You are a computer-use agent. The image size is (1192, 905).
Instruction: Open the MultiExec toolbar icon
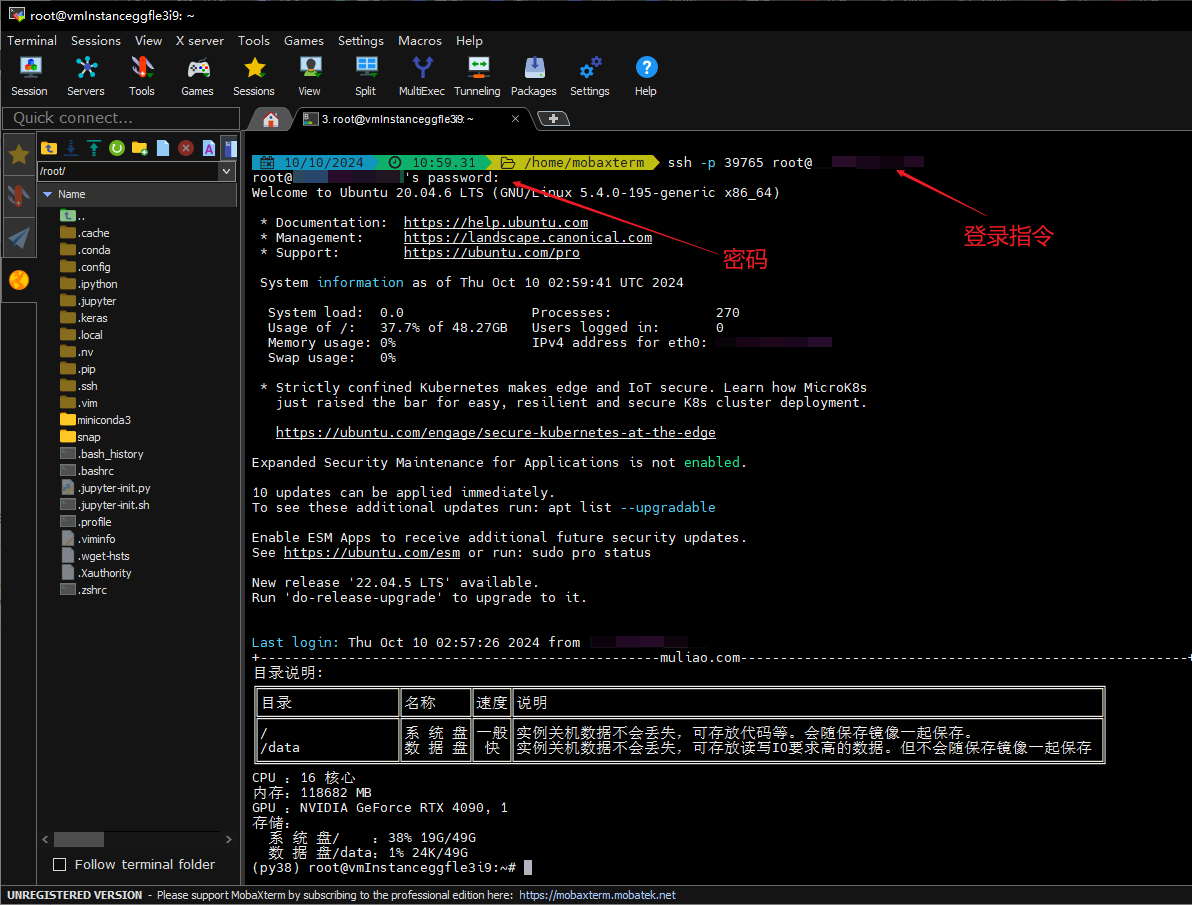click(422, 76)
